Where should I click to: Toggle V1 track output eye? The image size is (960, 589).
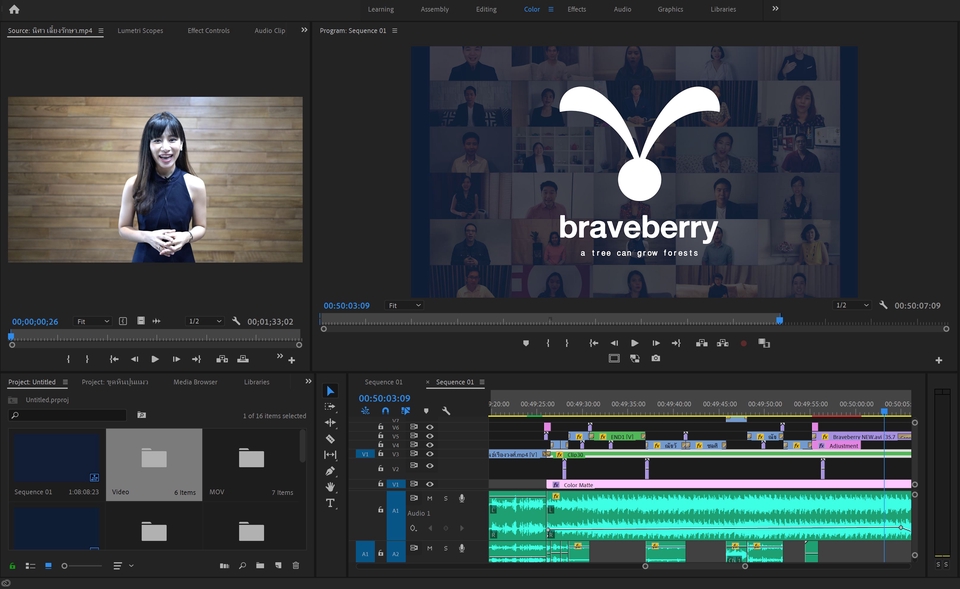click(430, 484)
